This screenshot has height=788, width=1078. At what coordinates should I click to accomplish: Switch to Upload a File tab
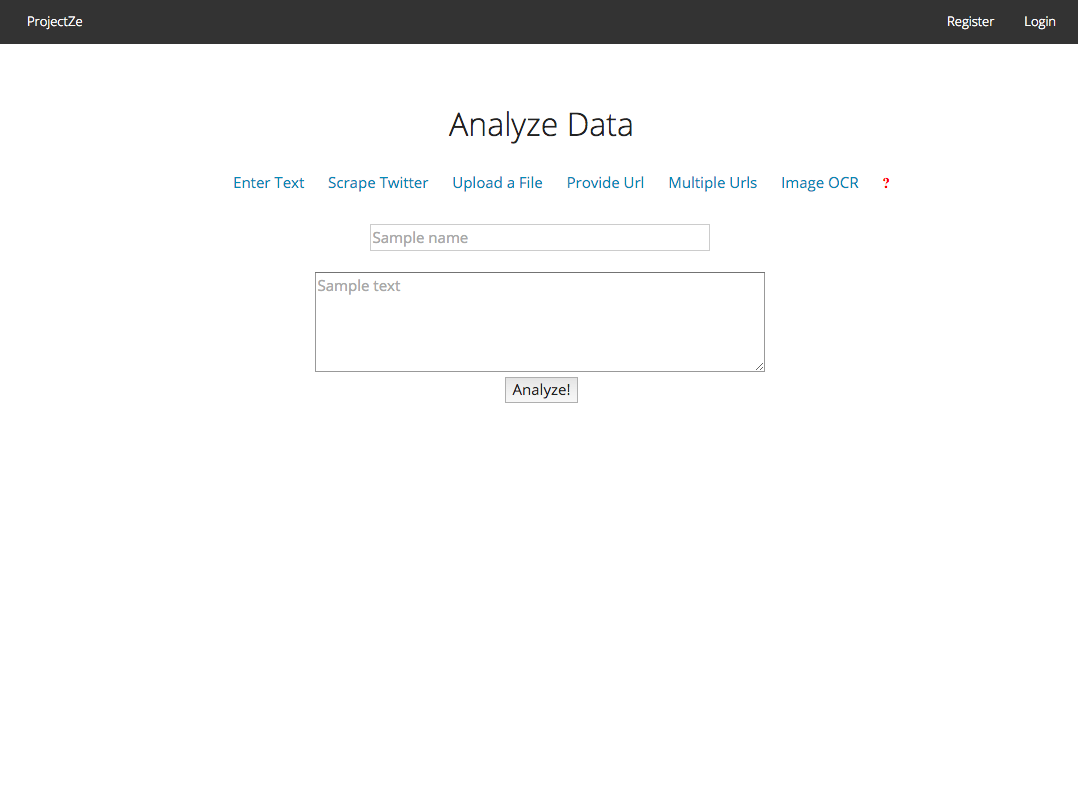(x=497, y=183)
